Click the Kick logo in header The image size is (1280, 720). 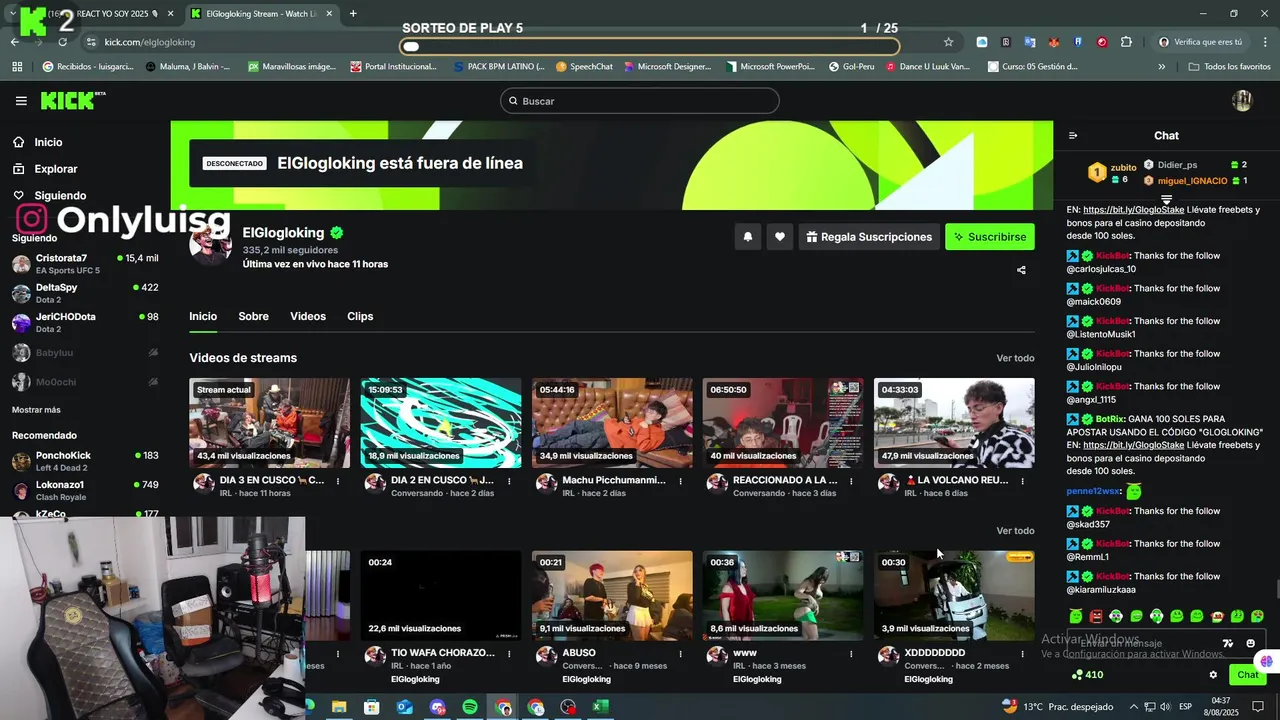coord(72,100)
